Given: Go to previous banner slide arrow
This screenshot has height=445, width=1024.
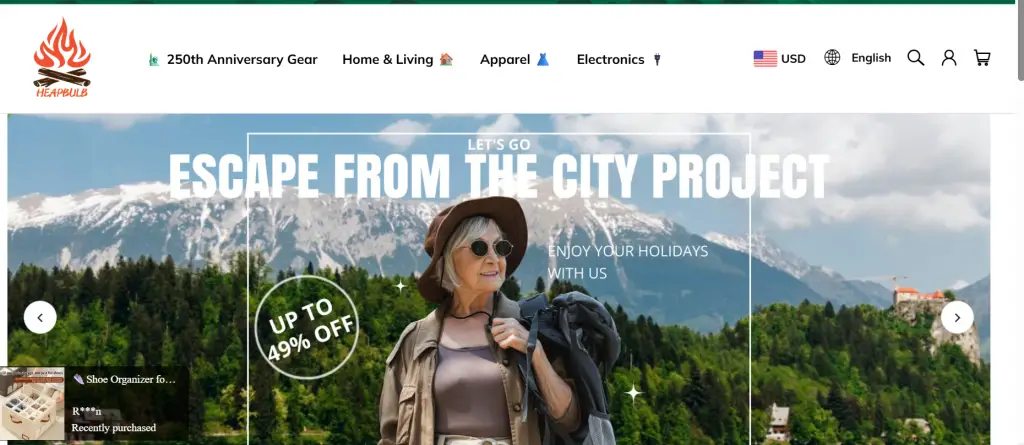Looking at the screenshot, I should (40, 318).
